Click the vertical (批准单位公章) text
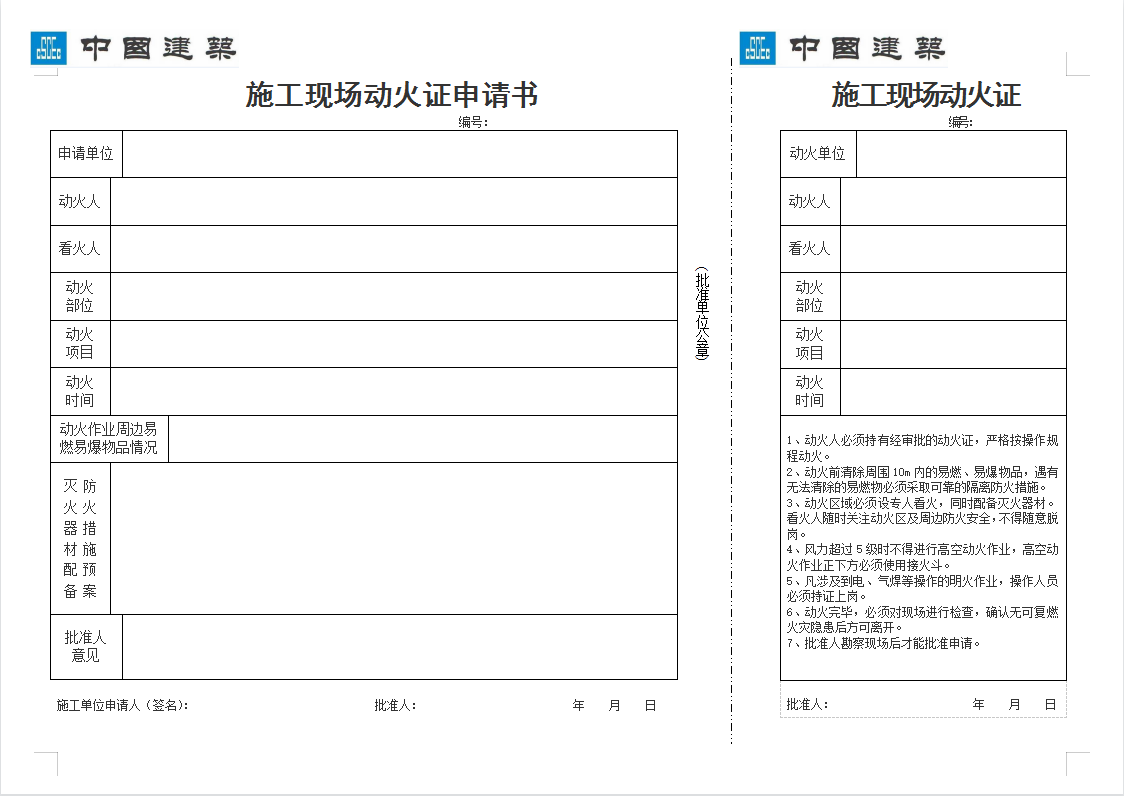The image size is (1124, 796). click(702, 313)
